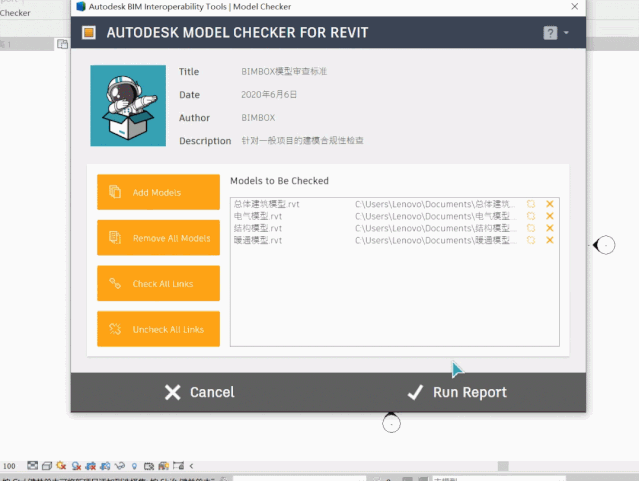Toggle Shadows in Revit view control bar

tap(76, 466)
